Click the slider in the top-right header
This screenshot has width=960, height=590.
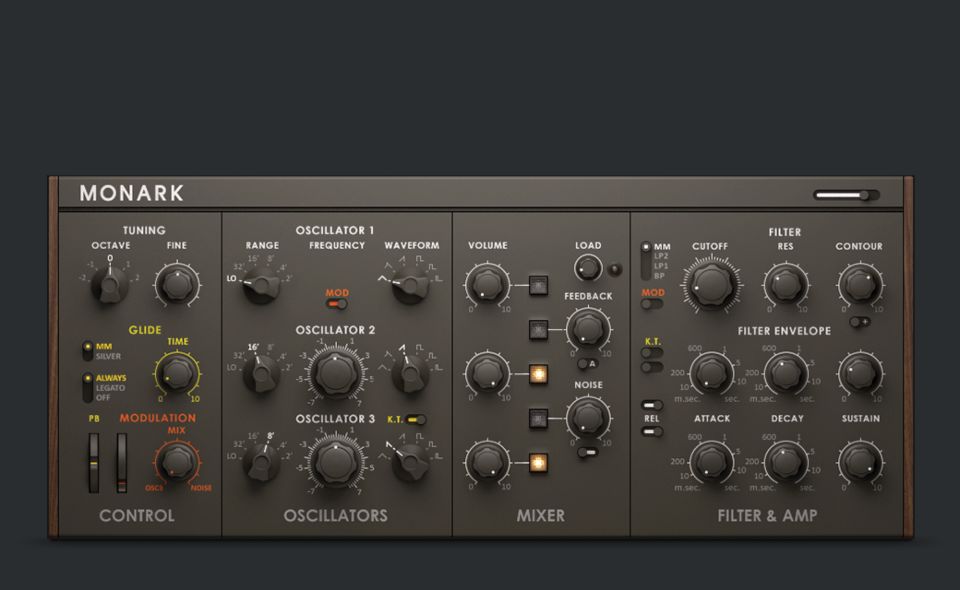(845, 195)
